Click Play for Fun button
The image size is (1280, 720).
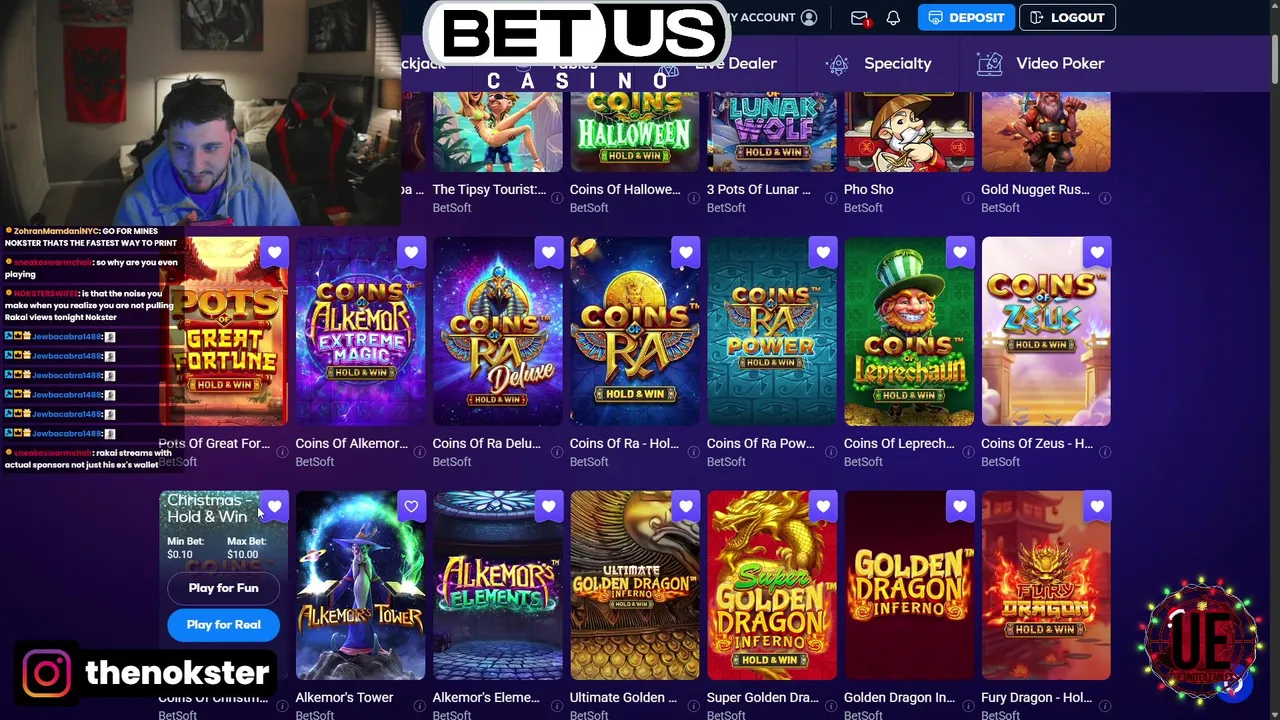[223, 588]
